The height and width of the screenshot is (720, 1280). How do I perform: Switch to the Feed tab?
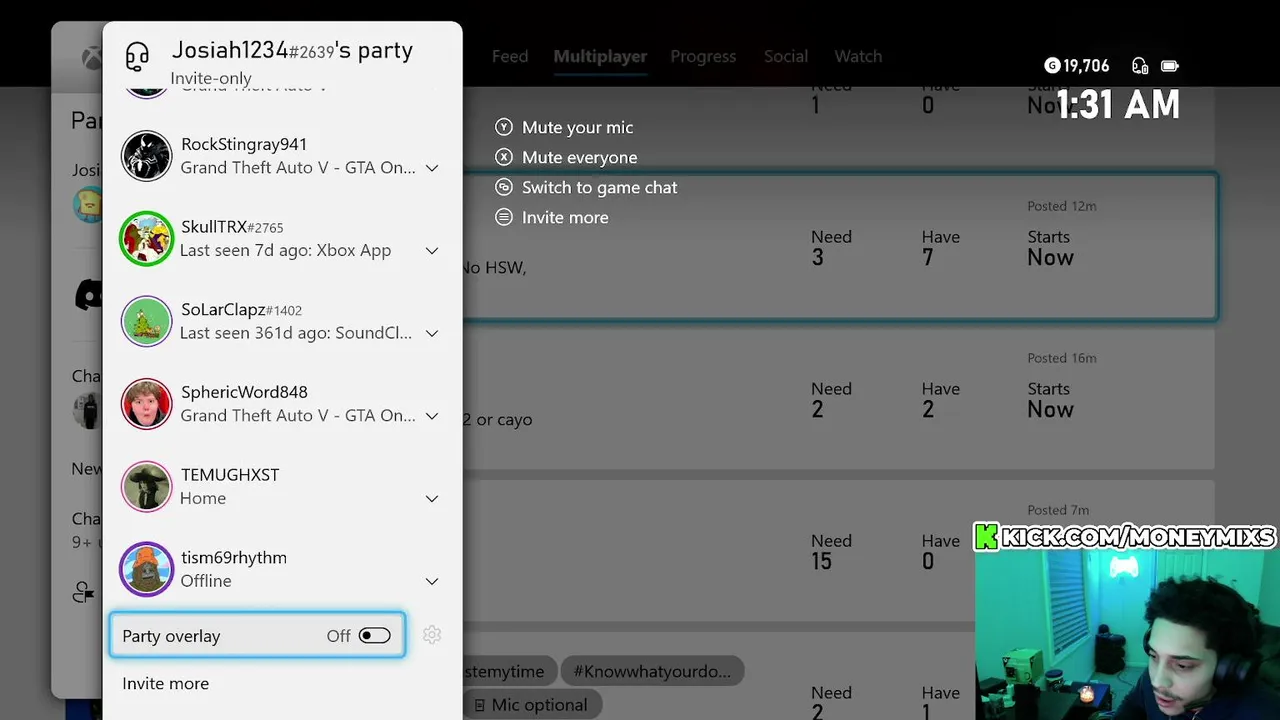(510, 56)
